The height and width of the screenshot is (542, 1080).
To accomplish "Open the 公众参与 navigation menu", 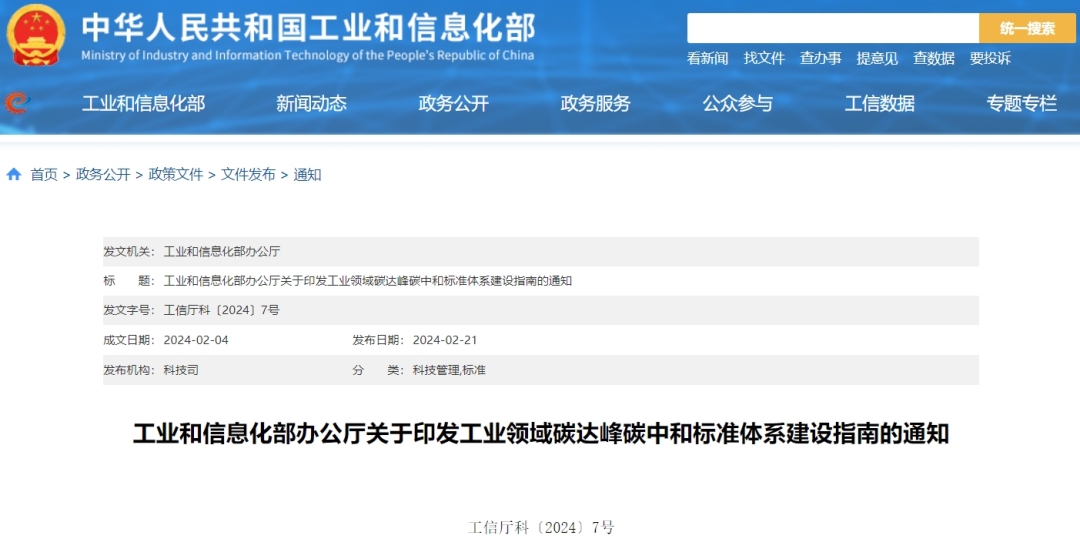I will 737,103.
